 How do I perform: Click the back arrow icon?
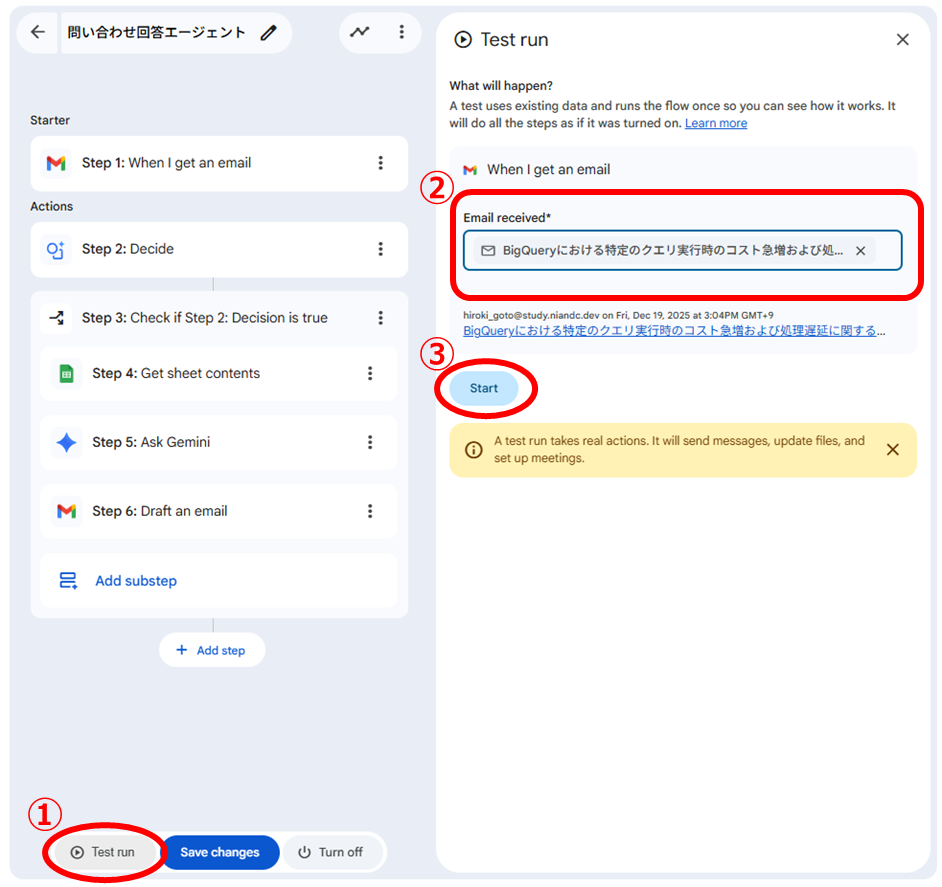tap(38, 32)
